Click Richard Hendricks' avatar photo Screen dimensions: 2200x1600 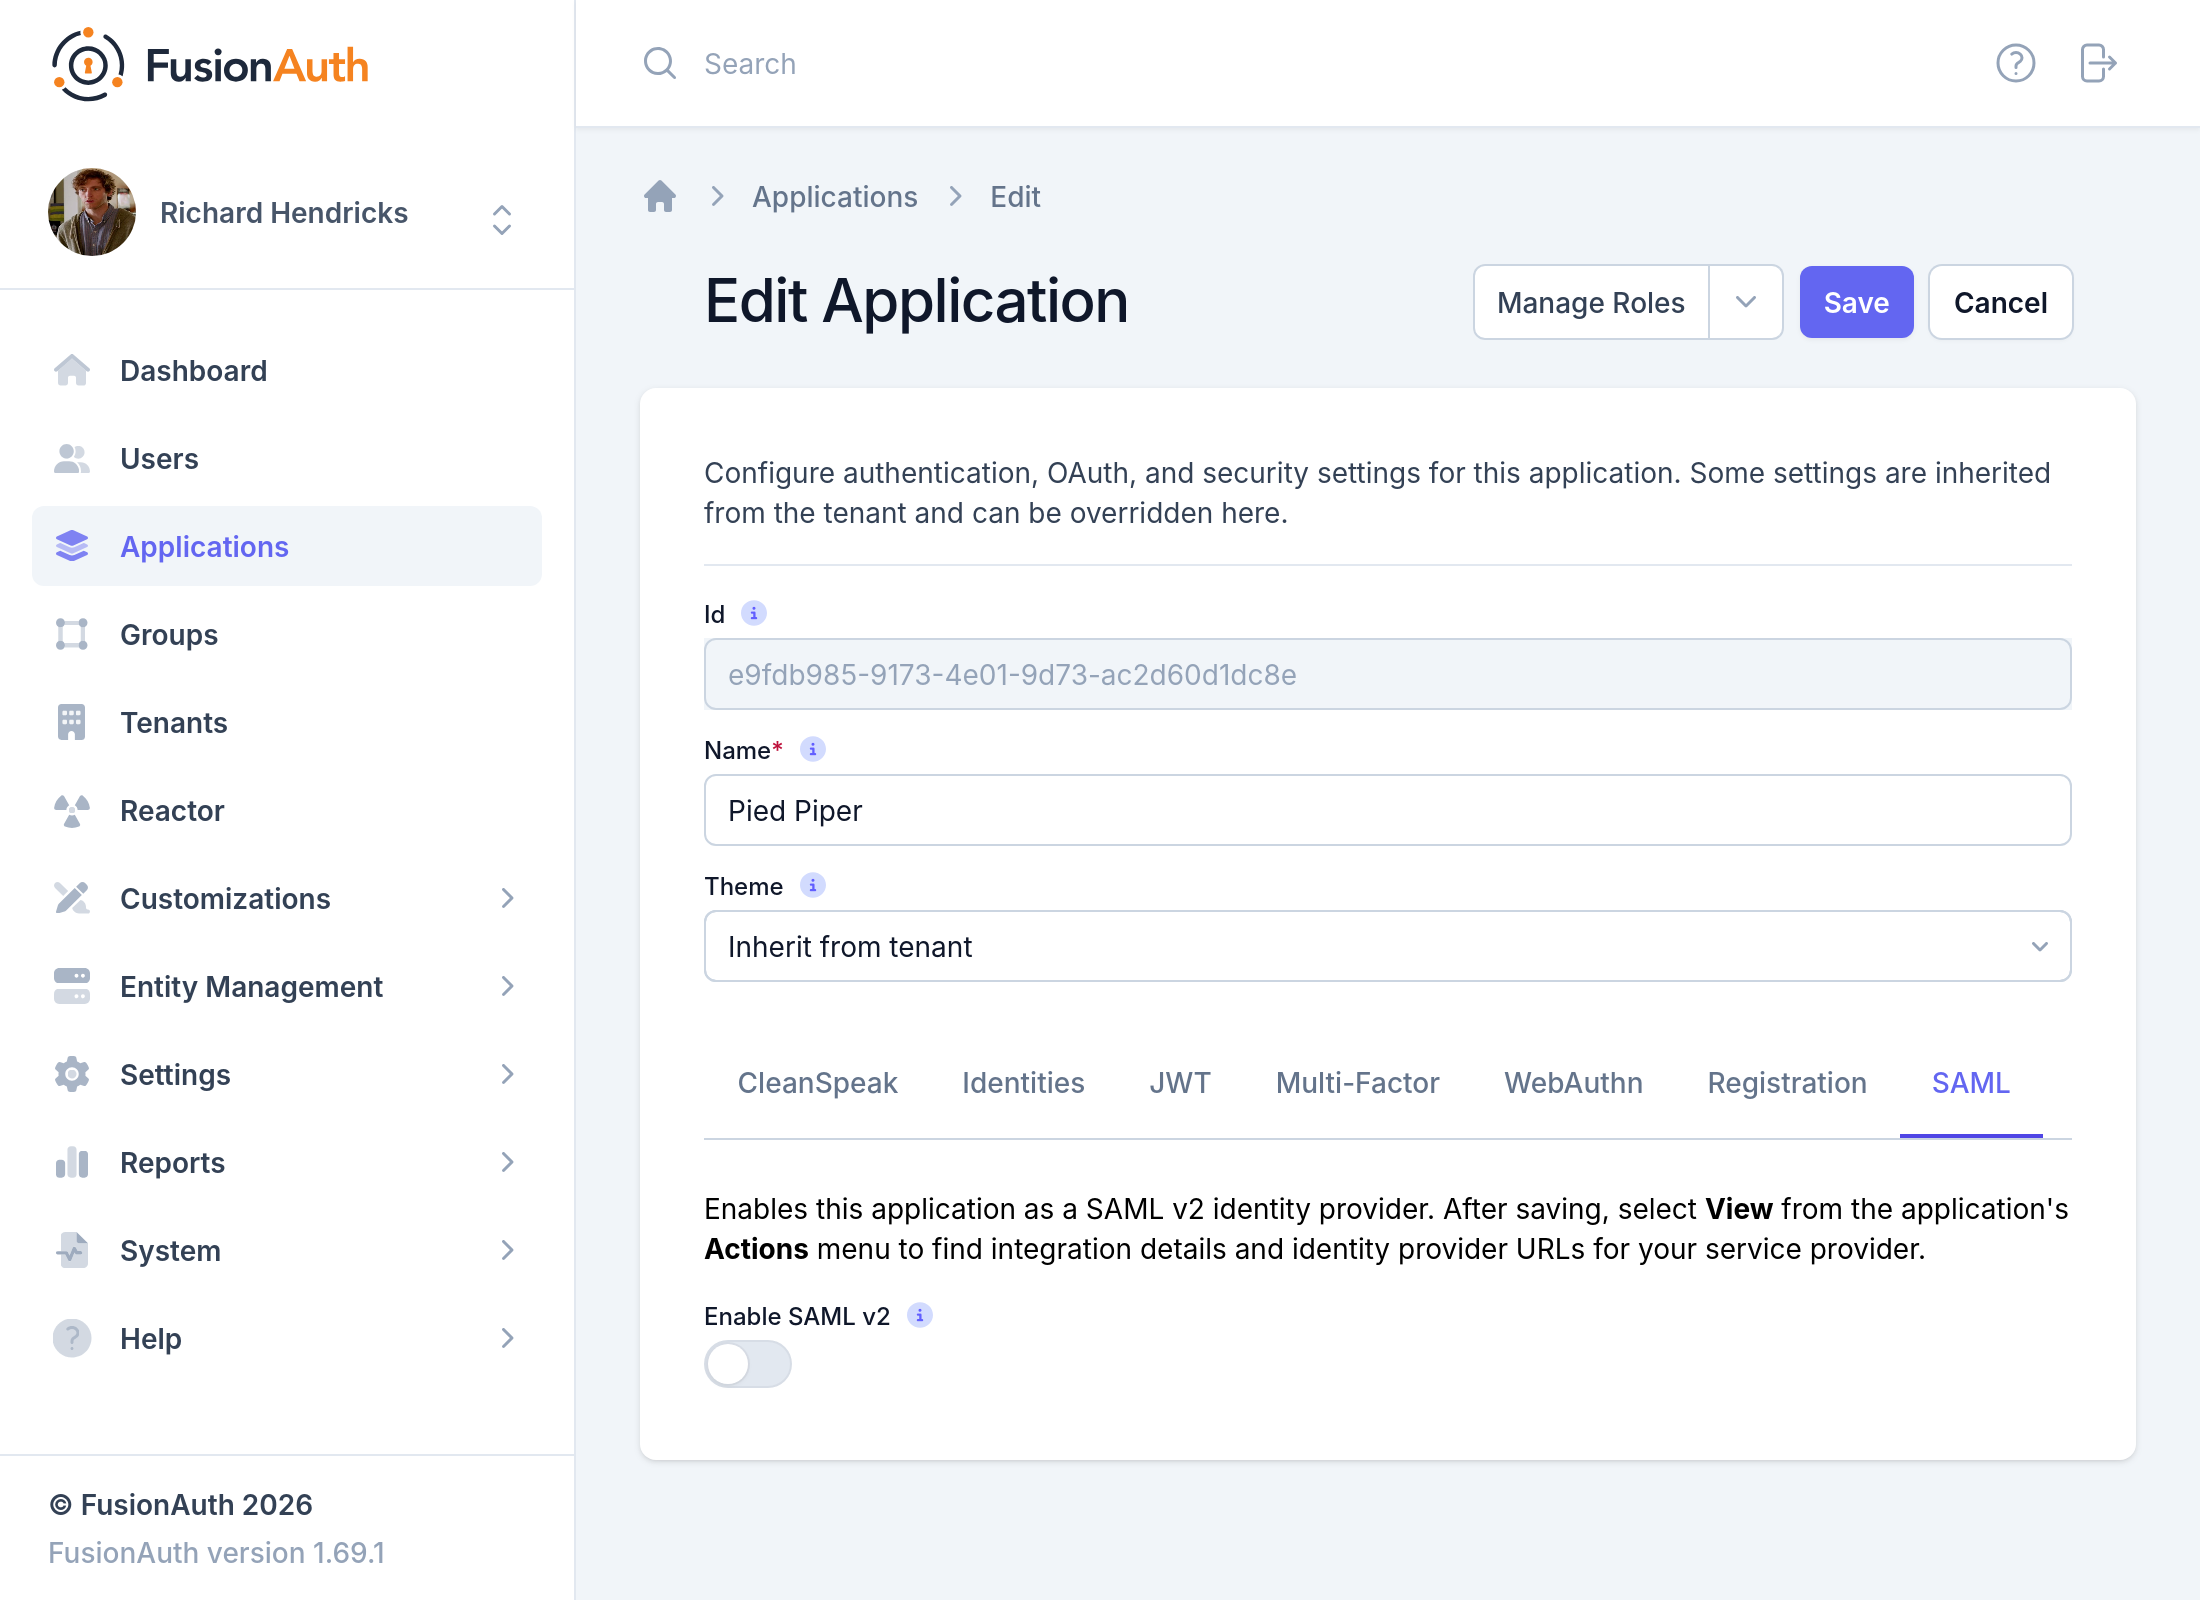[x=92, y=212]
